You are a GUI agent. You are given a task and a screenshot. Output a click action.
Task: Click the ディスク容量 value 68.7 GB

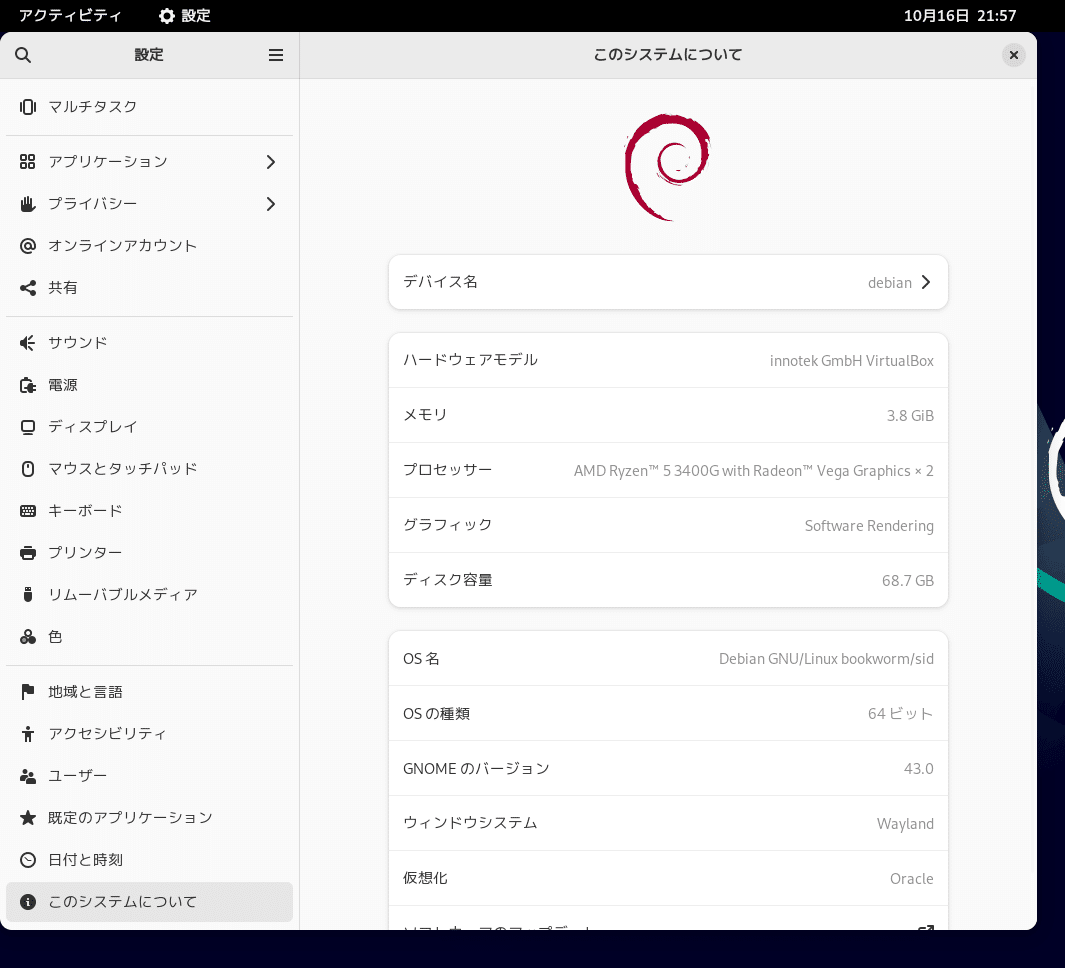(x=907, y=581)
